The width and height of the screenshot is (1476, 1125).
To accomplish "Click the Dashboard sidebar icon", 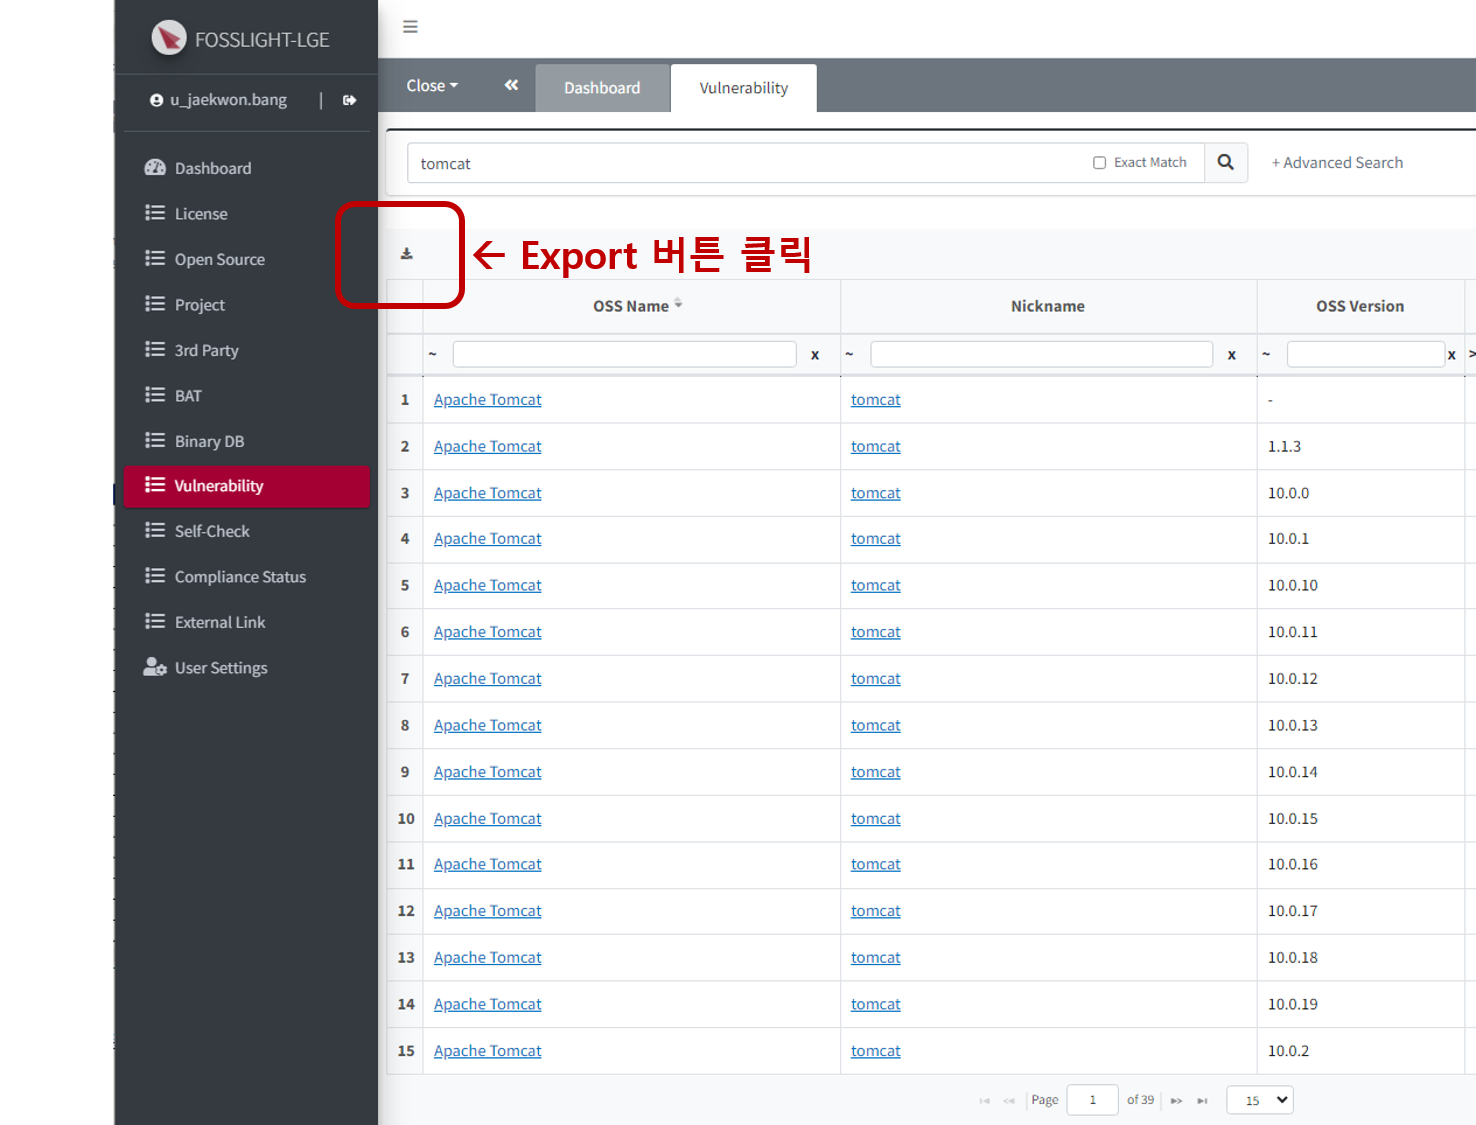I will click(155, 168).
